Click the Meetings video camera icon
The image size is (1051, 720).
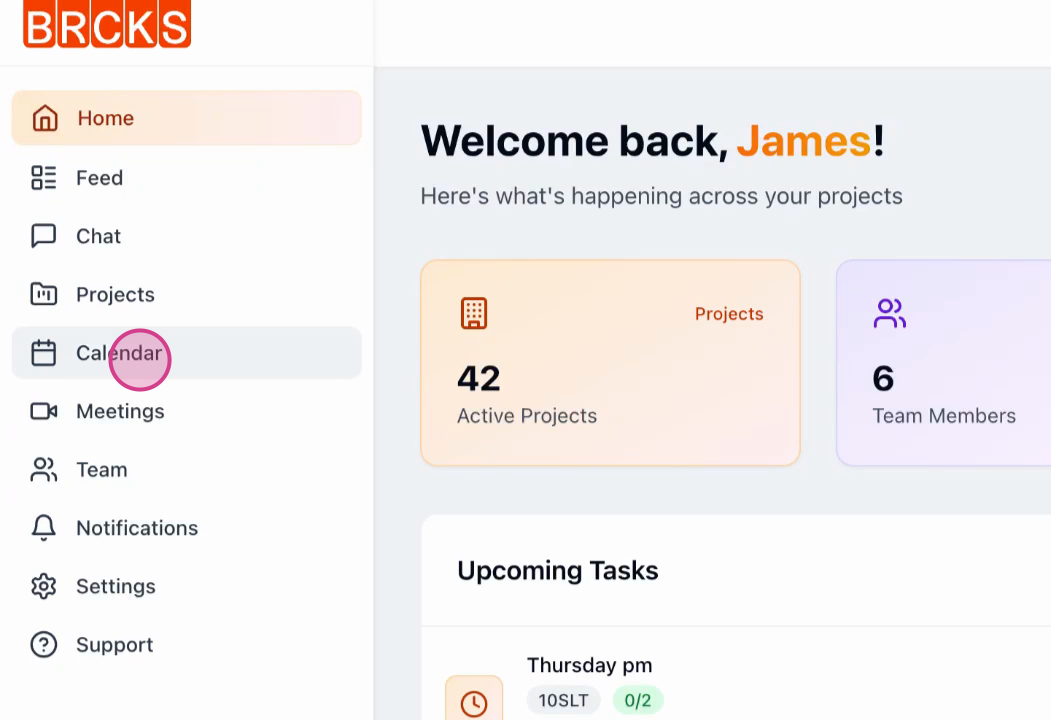click(x=44, y=411)
